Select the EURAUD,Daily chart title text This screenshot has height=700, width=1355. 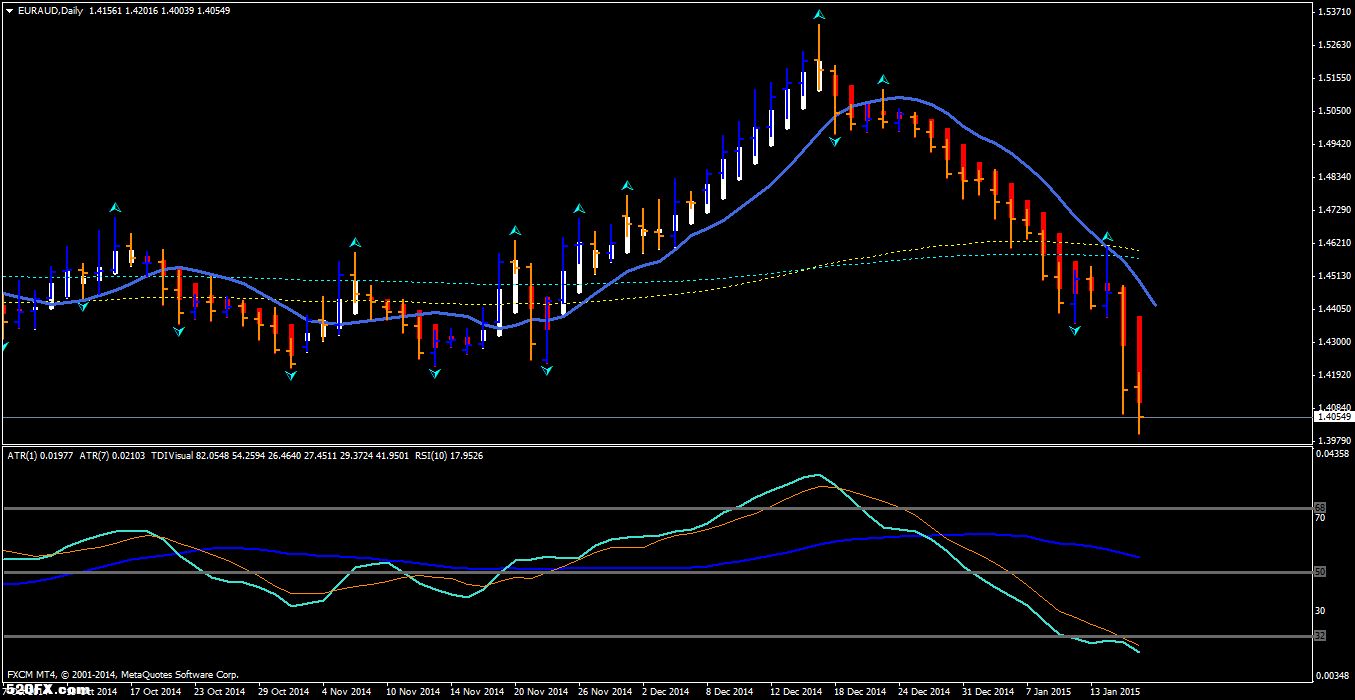[51, 10]
